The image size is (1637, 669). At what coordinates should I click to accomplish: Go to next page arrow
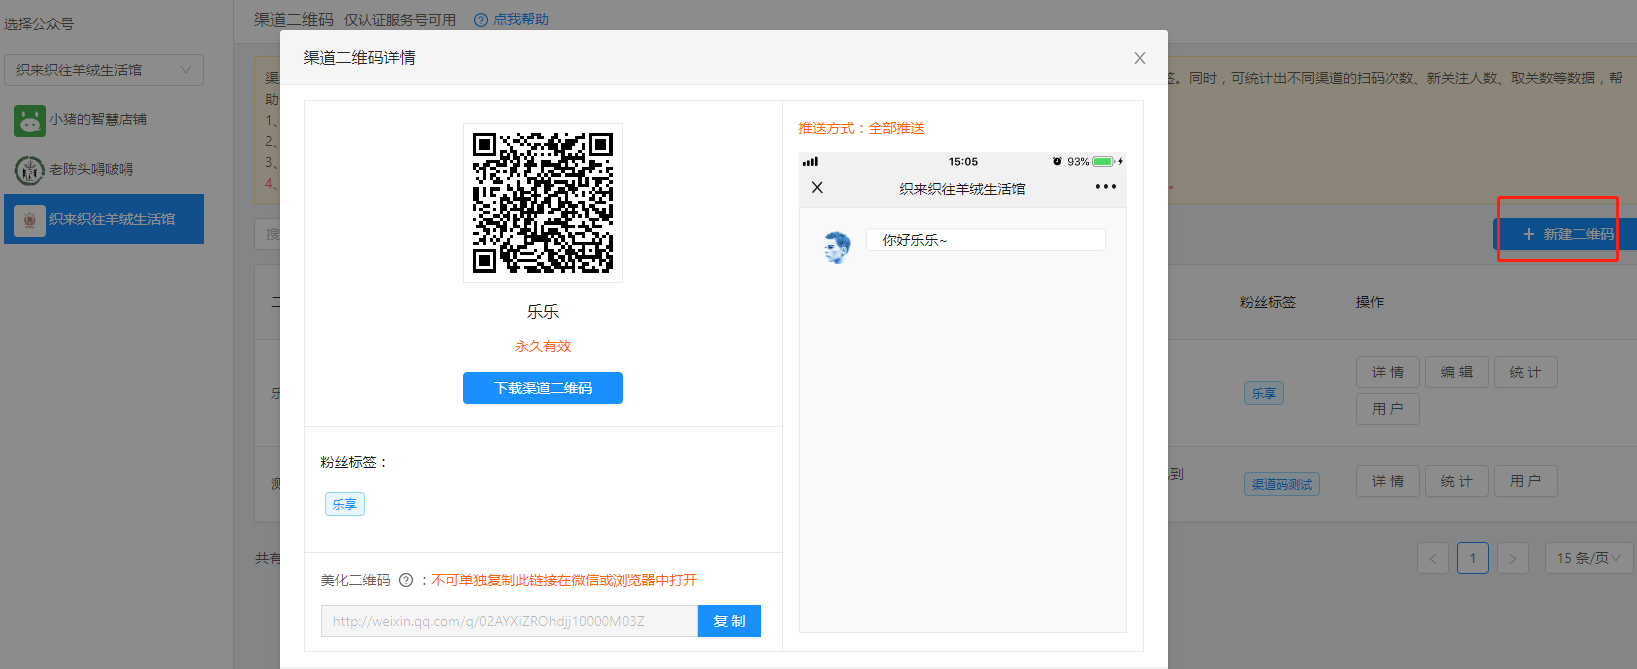point(1513,558)
